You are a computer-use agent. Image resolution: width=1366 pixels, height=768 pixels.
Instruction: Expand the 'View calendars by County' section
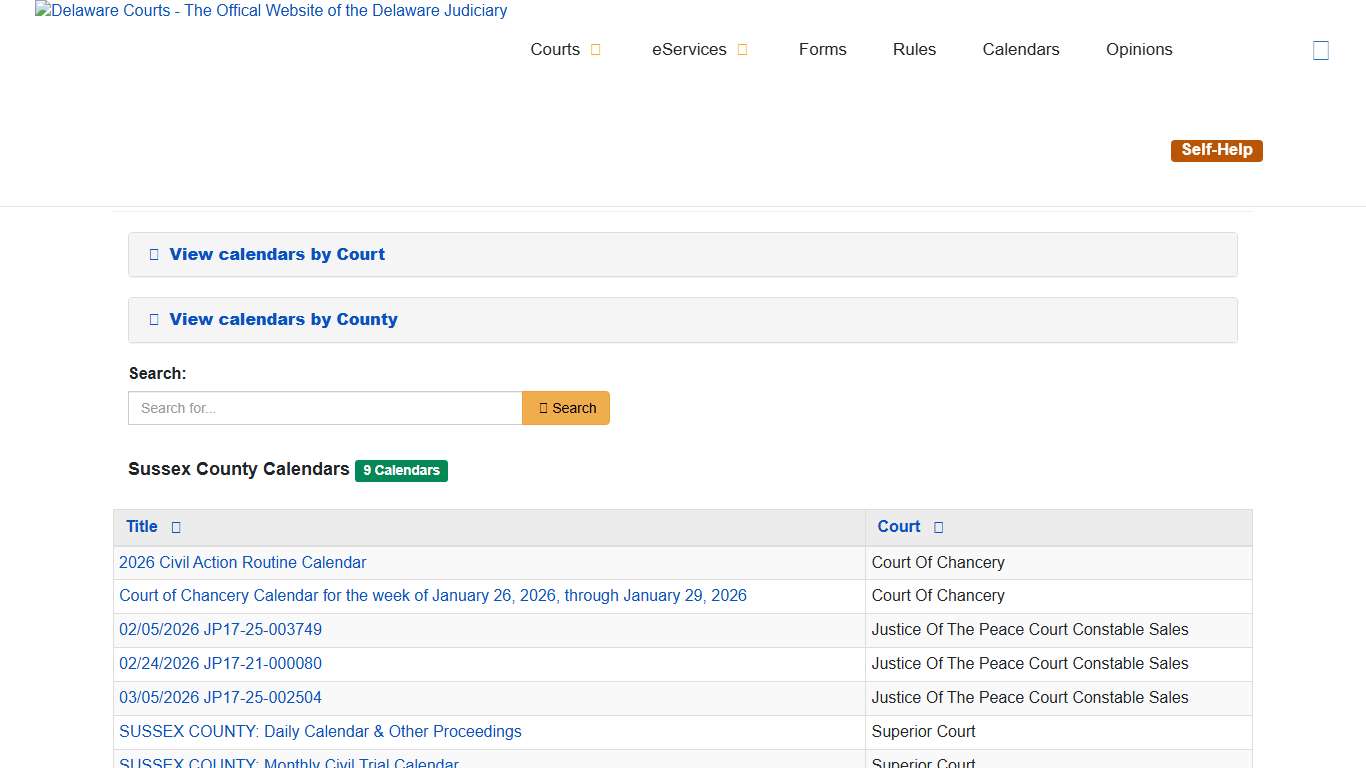coord(283,319)
